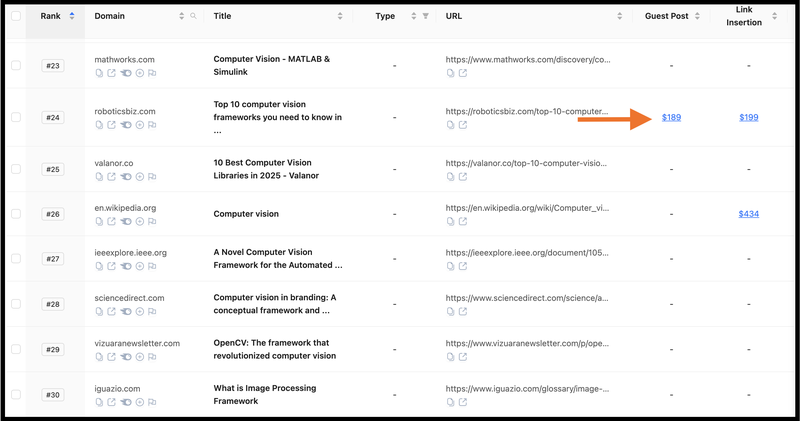Select the vizuaranewsletter.com row checkbox
Image resolution: width=800 pixels, height=421 pixels.
click(x=16, y=349)
